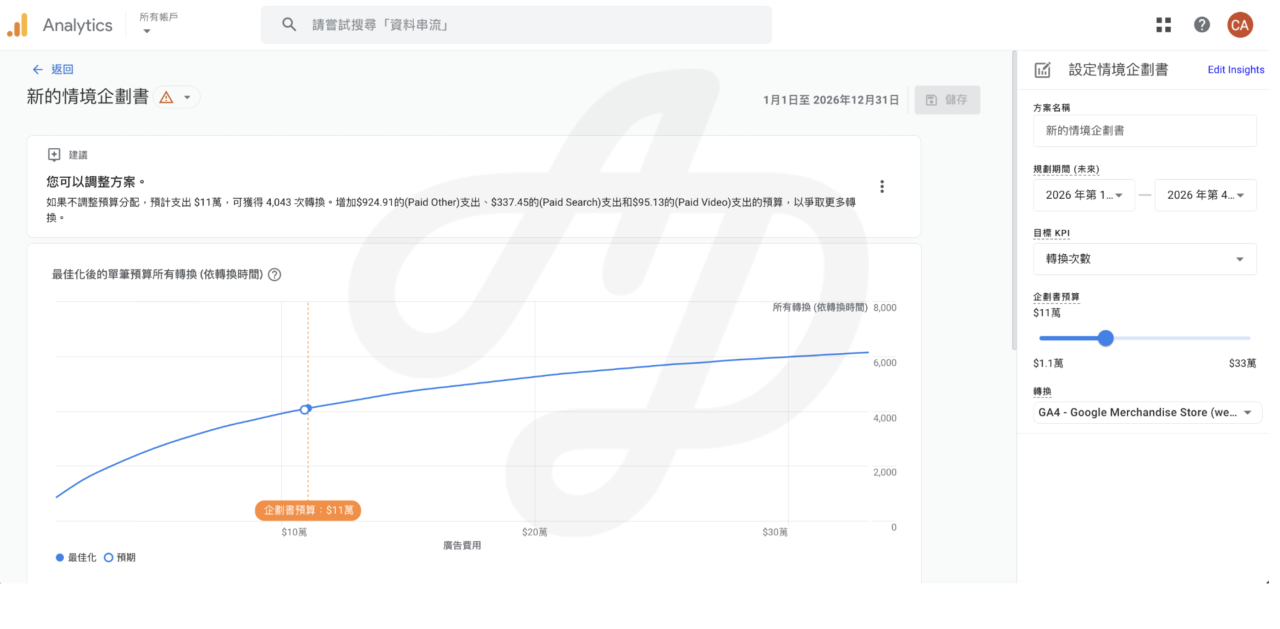Open the Google apps grid icon
The image size is (1280, 629).
pyautogui.click(x=1163, y=25)
